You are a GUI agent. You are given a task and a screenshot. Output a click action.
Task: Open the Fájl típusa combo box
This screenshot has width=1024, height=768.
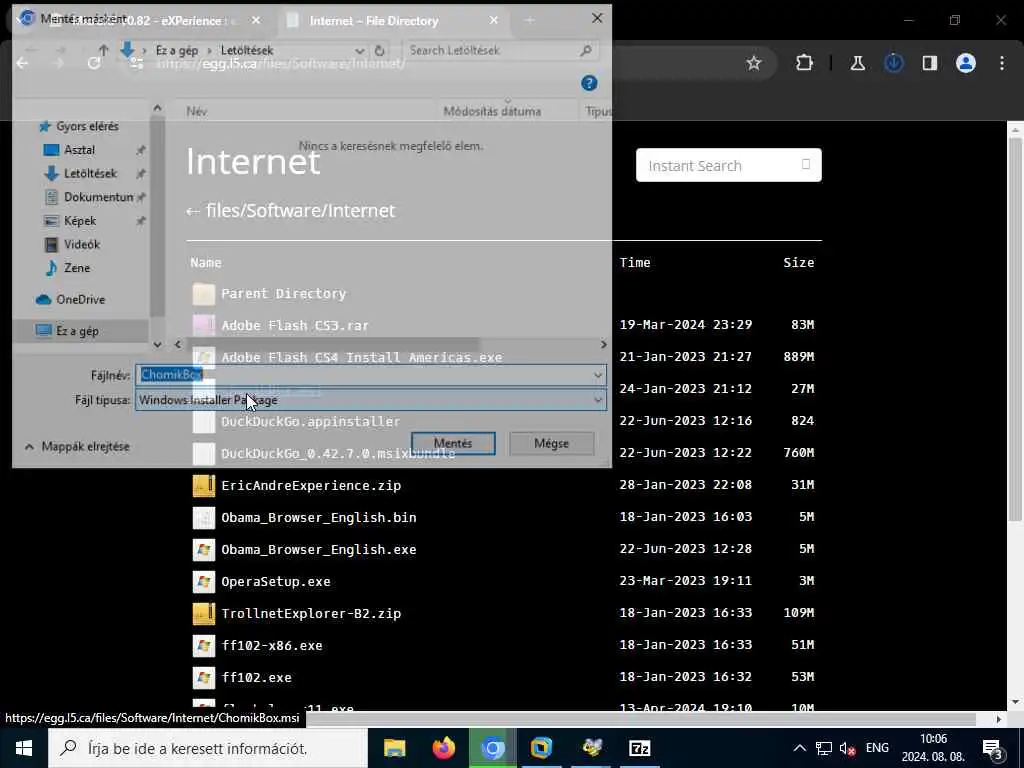click(x=370, y=400)
